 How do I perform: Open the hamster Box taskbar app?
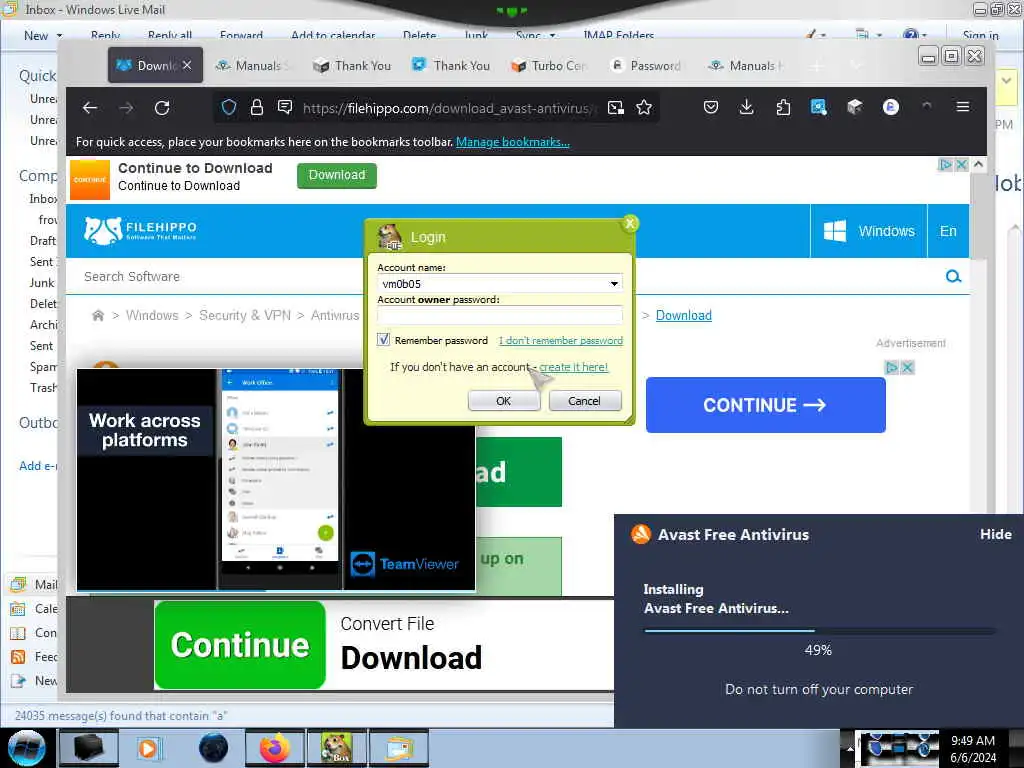point(337,748)
